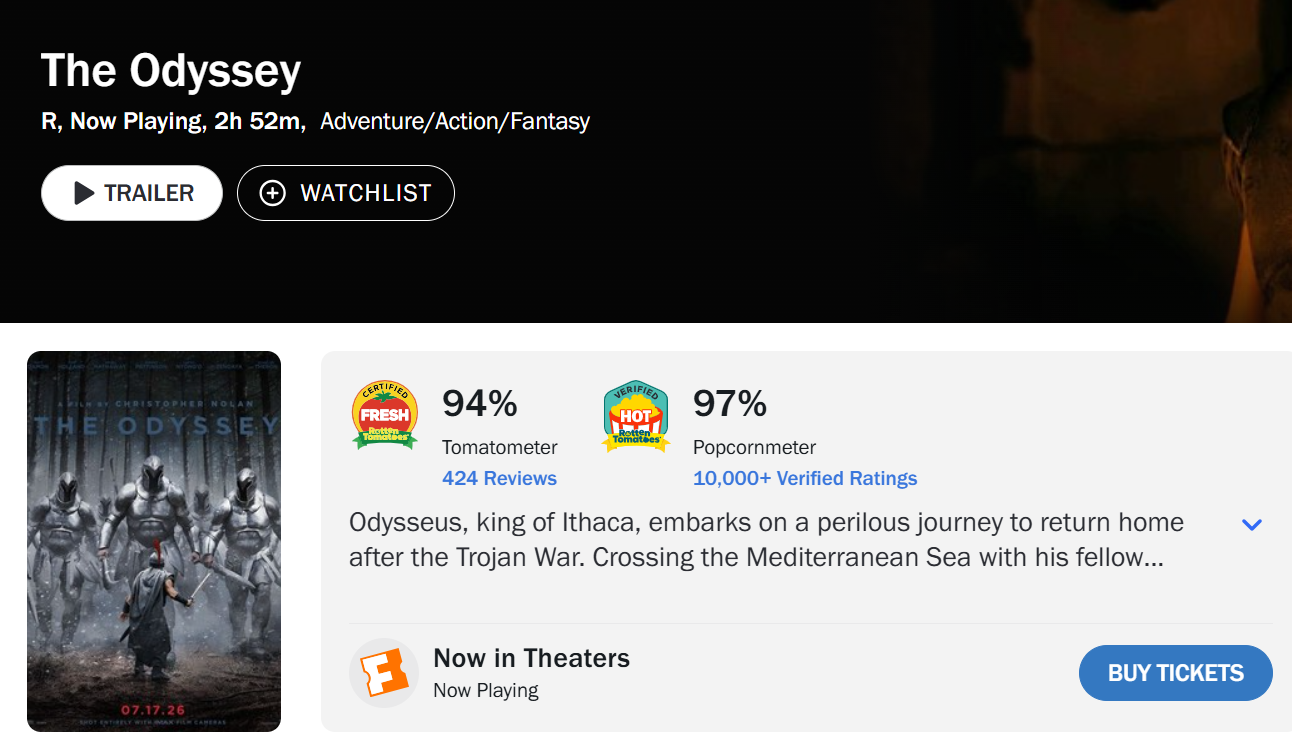The width and height of the screenshot is (1292, 732).
Task: Click the Tomatometer label
Action: (x=500, y=447)
